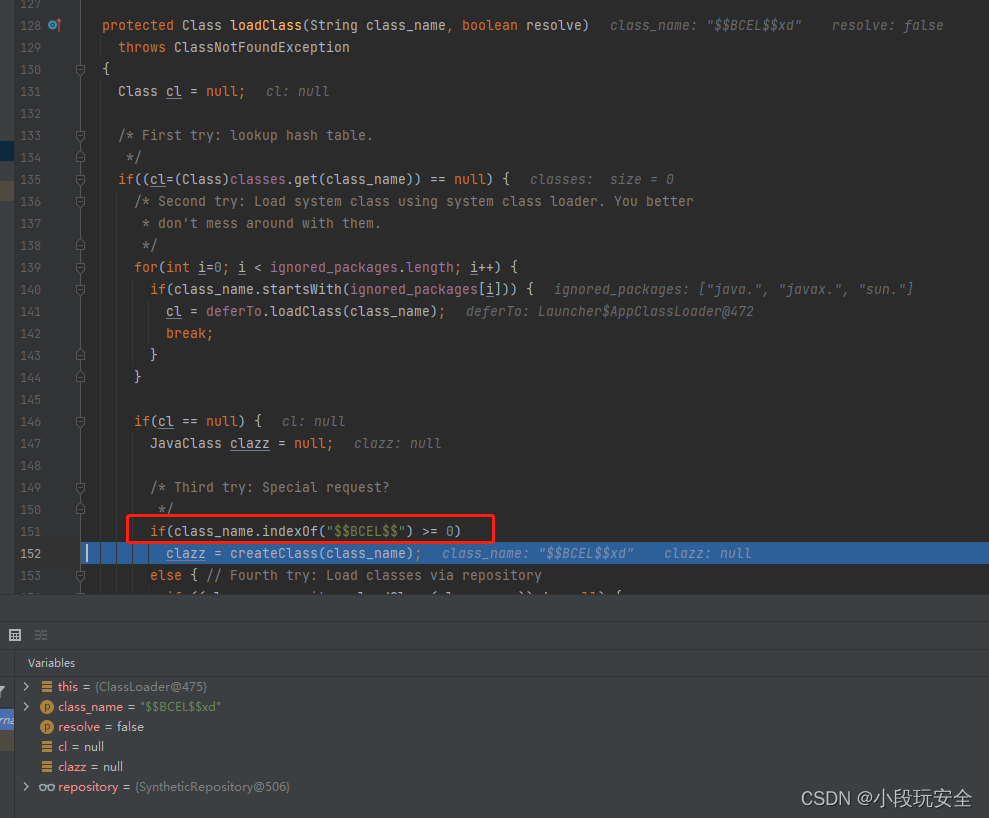Image resolution: width=989 pixels, height=818 pixels.
Task: Collapse the for loop fold at line 139
Action: click(x=80, y=267)
